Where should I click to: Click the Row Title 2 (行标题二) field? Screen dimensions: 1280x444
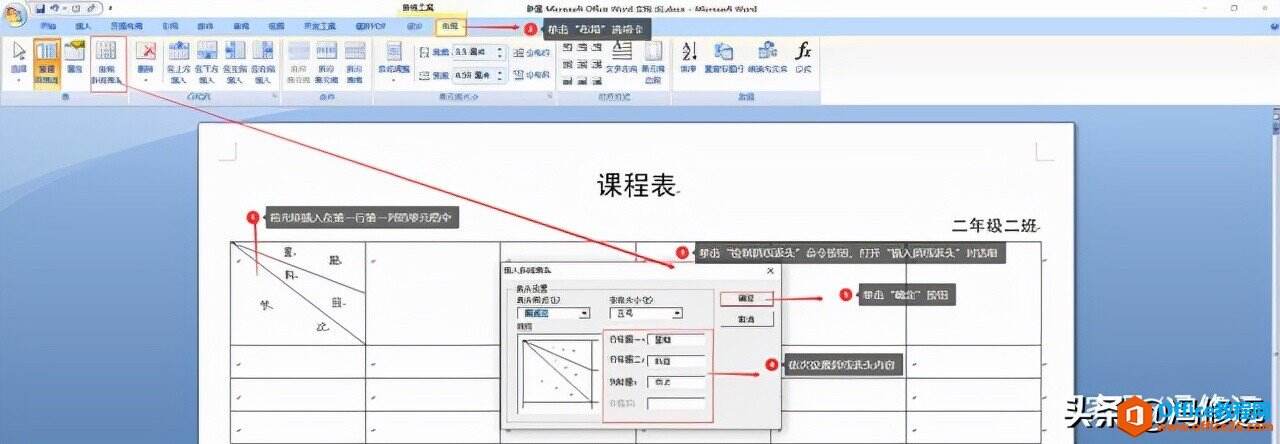point(675,360)
